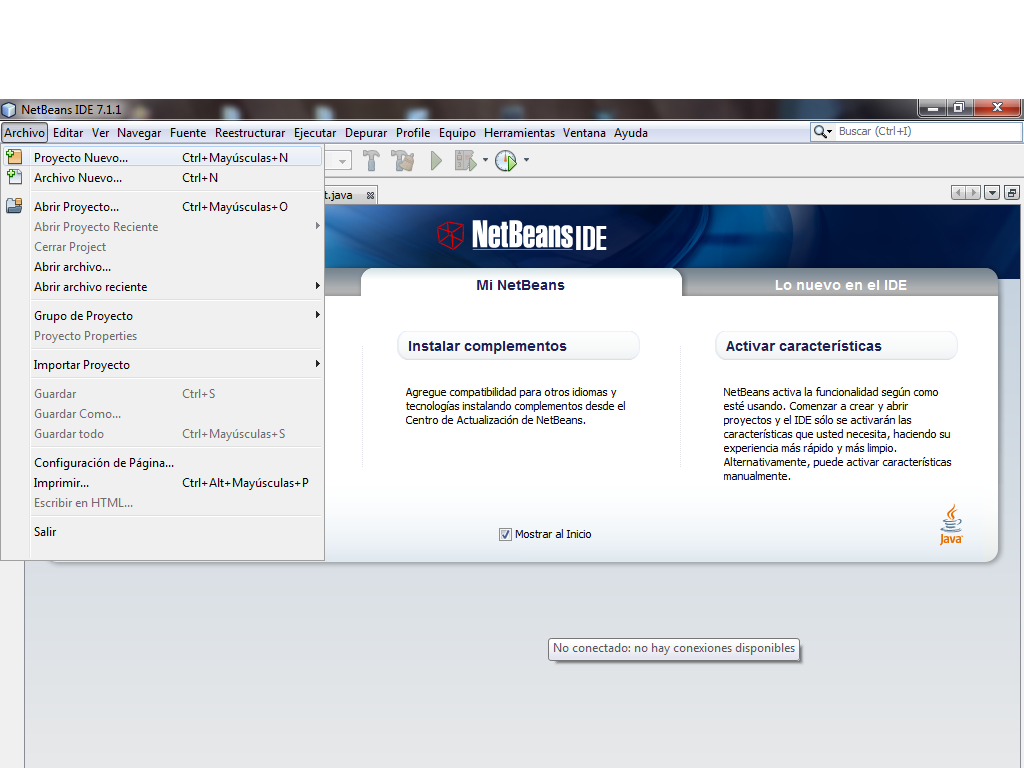Run the project with the green play icon
The width and height of the screenshot is (1024, 768).
(434, 160)
